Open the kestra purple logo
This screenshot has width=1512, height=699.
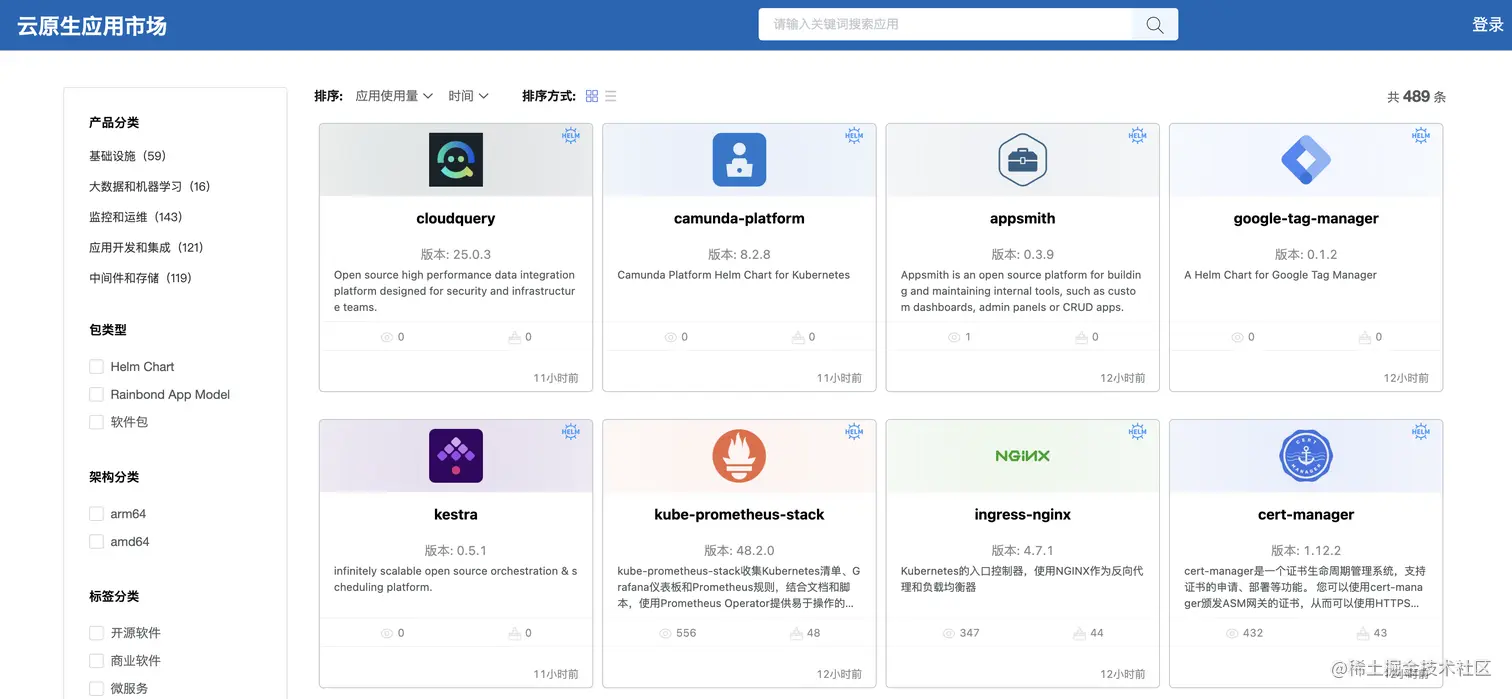coord(456,456)
